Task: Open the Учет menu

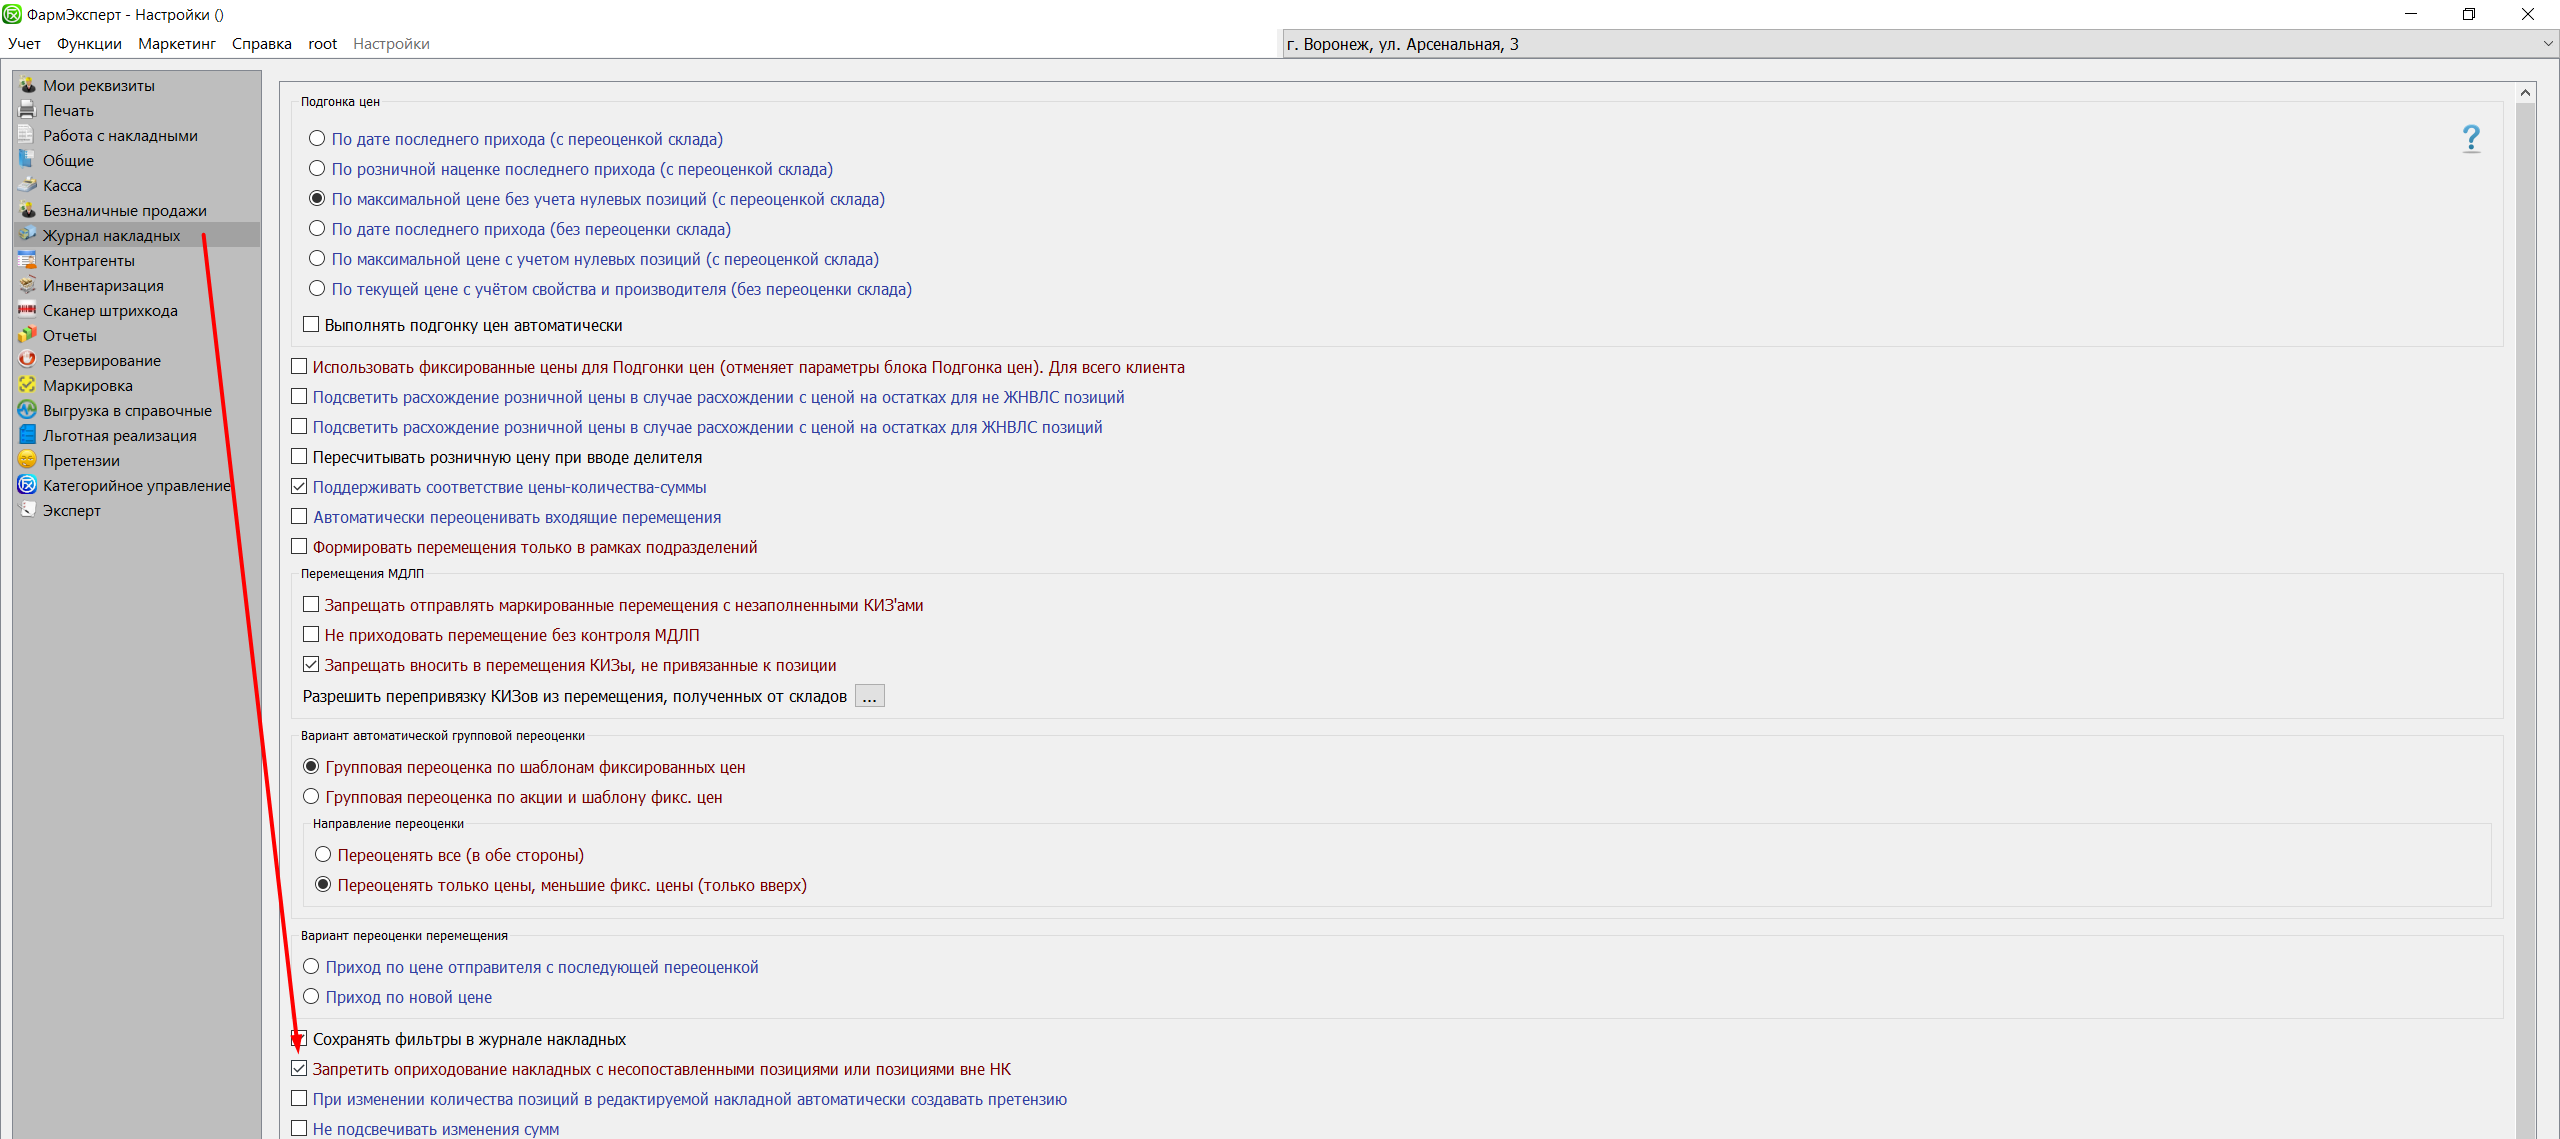Action: pos(24,44)
